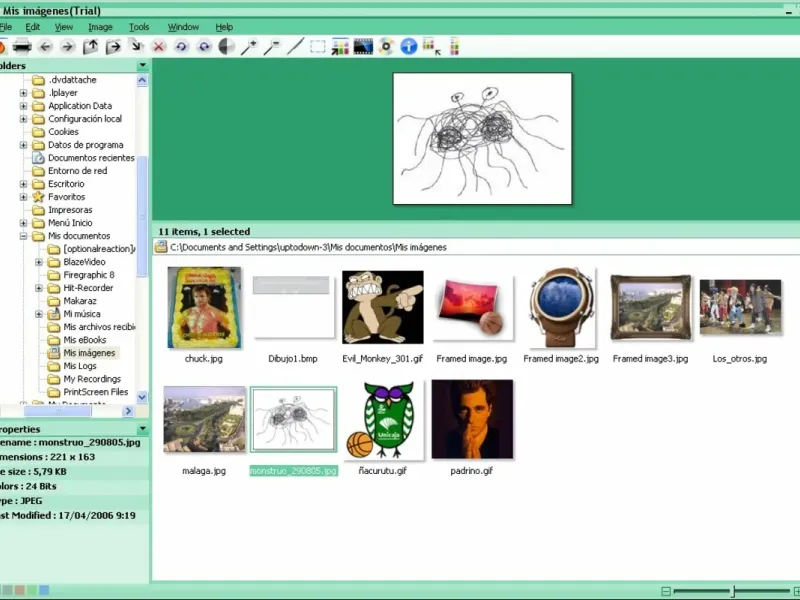Select the Impresoras folder in tree
The image size is (800, 600).
click(70, 210)
